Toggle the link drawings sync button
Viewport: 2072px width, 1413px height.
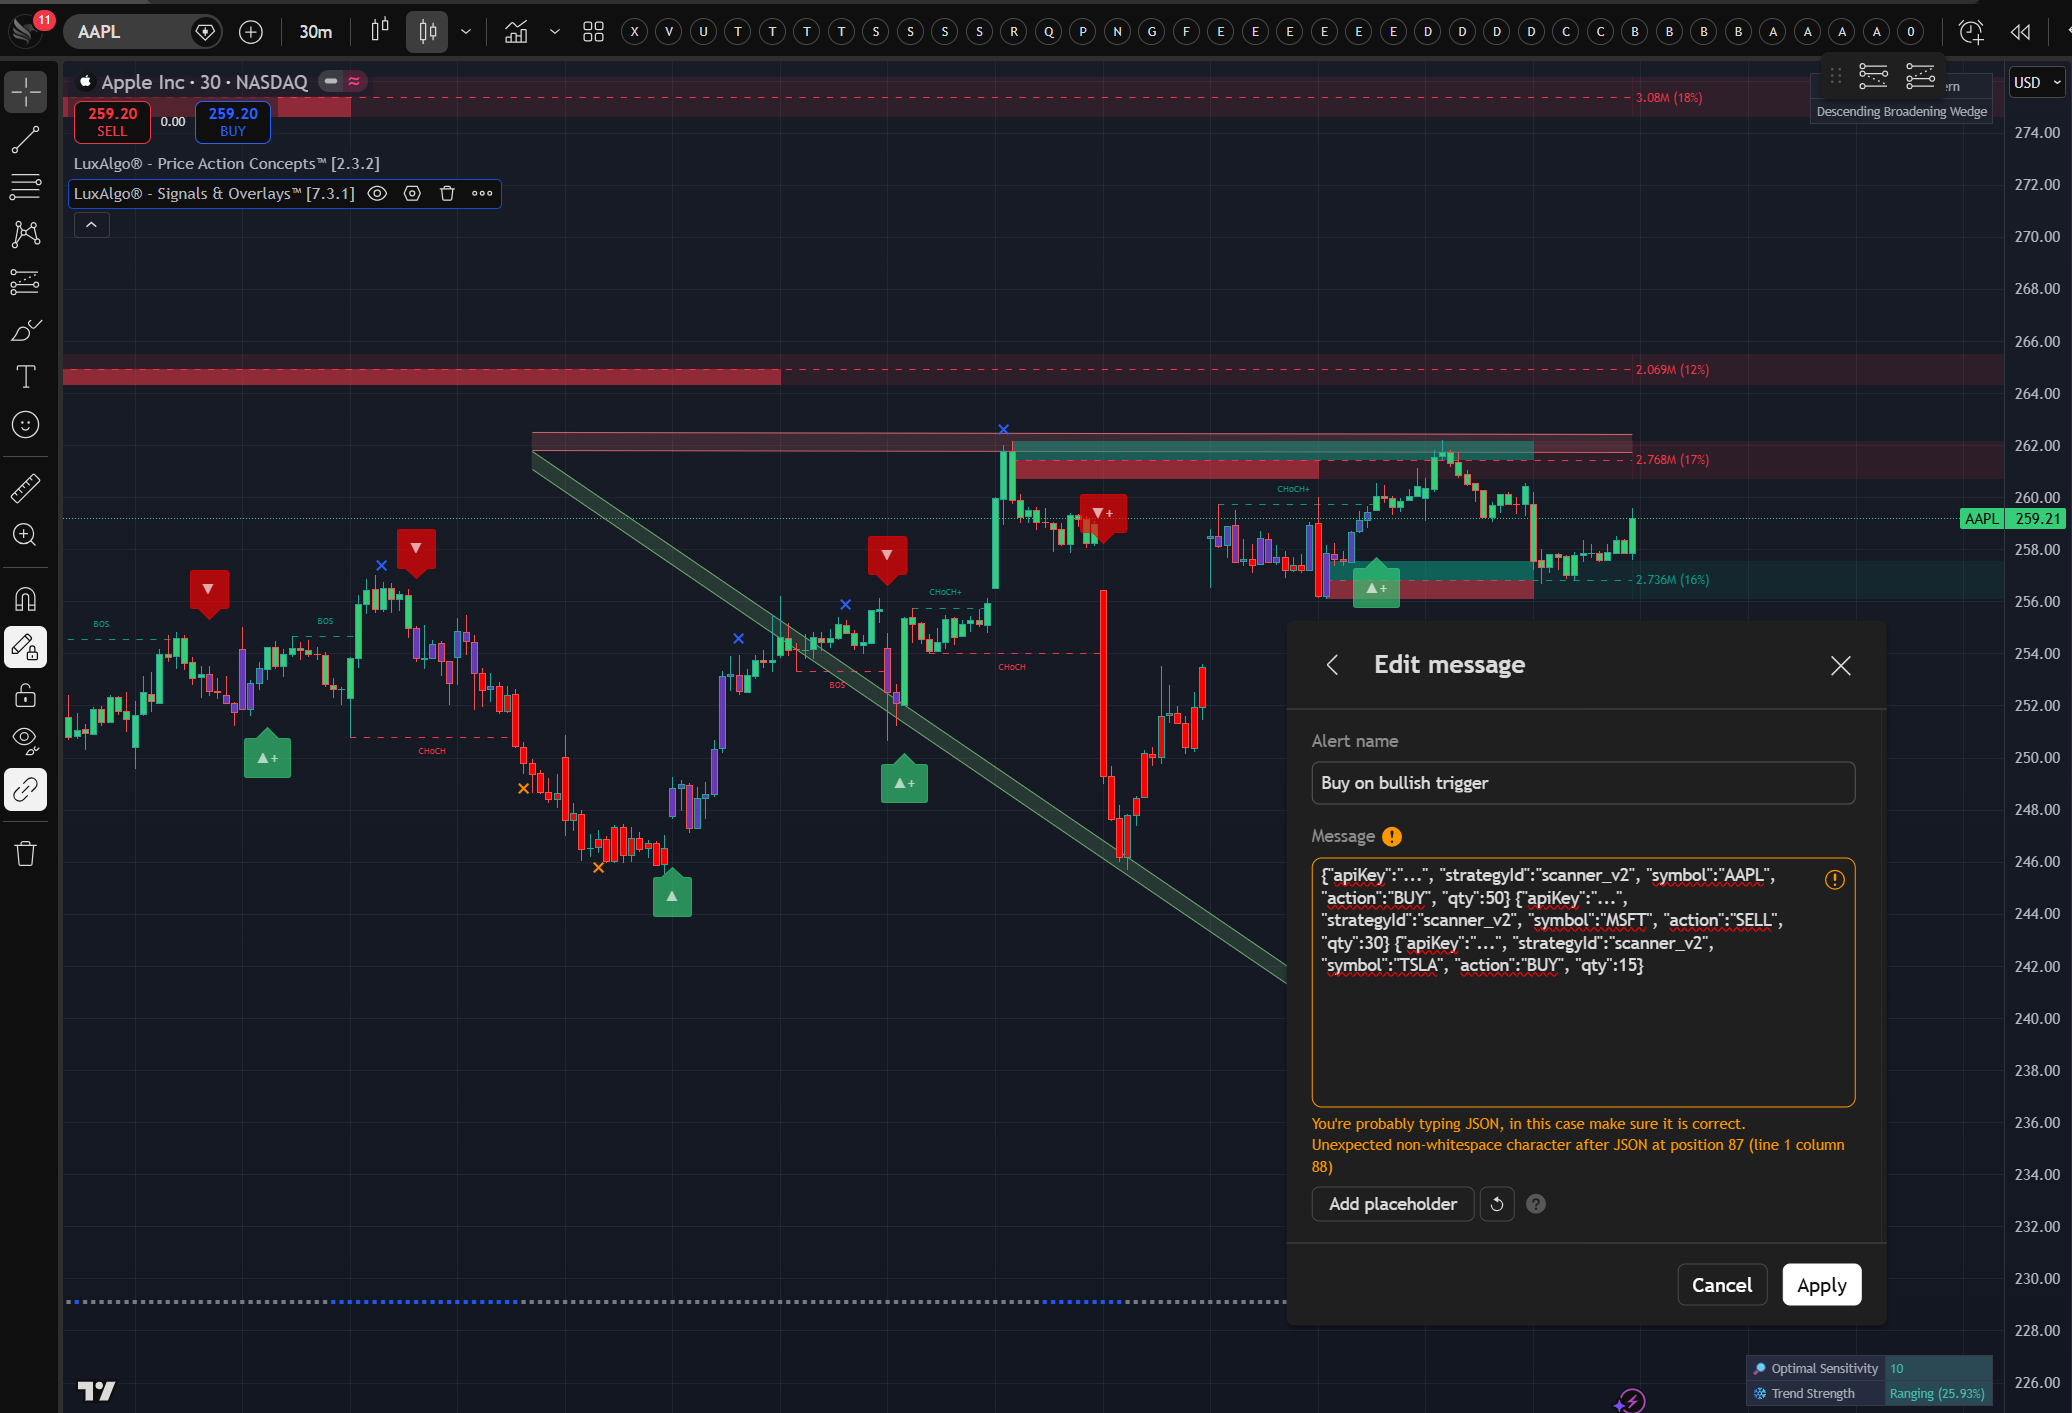26,790
